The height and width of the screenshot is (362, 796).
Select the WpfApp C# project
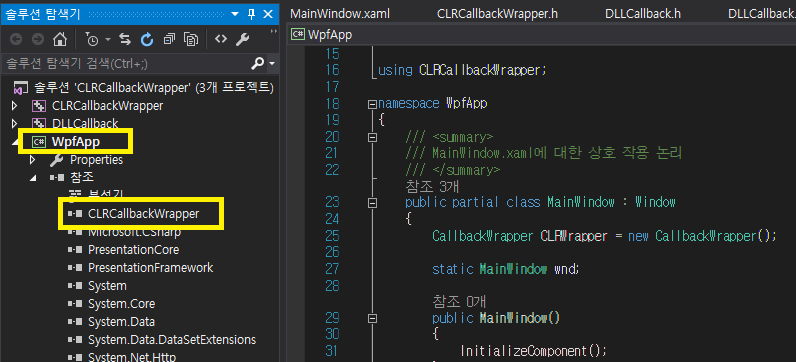[75, 142]
